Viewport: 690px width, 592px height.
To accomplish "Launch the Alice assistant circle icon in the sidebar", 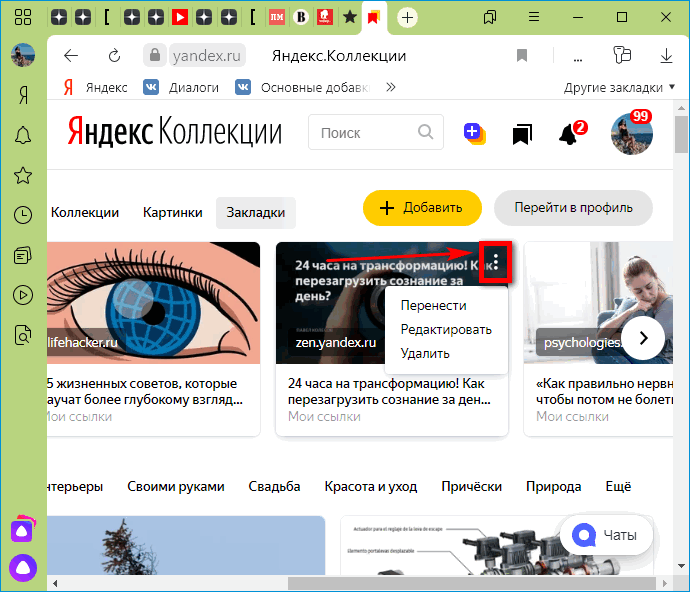I will pos(23,568).
